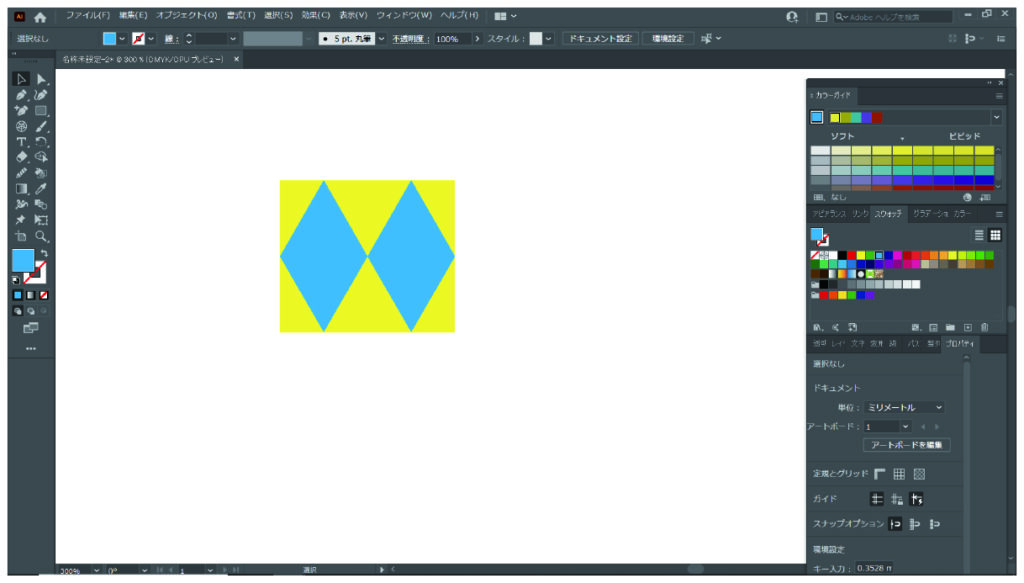Select the Selection tool (black arrow)
This screenshot has width=1024, height=583.
21,79
